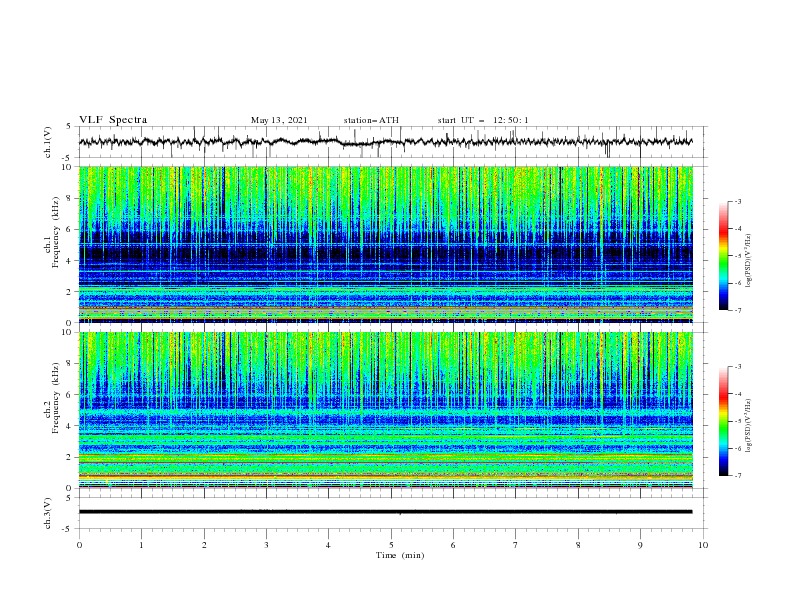Click the 'ch.3(V)' axis label

click(48, 513)
